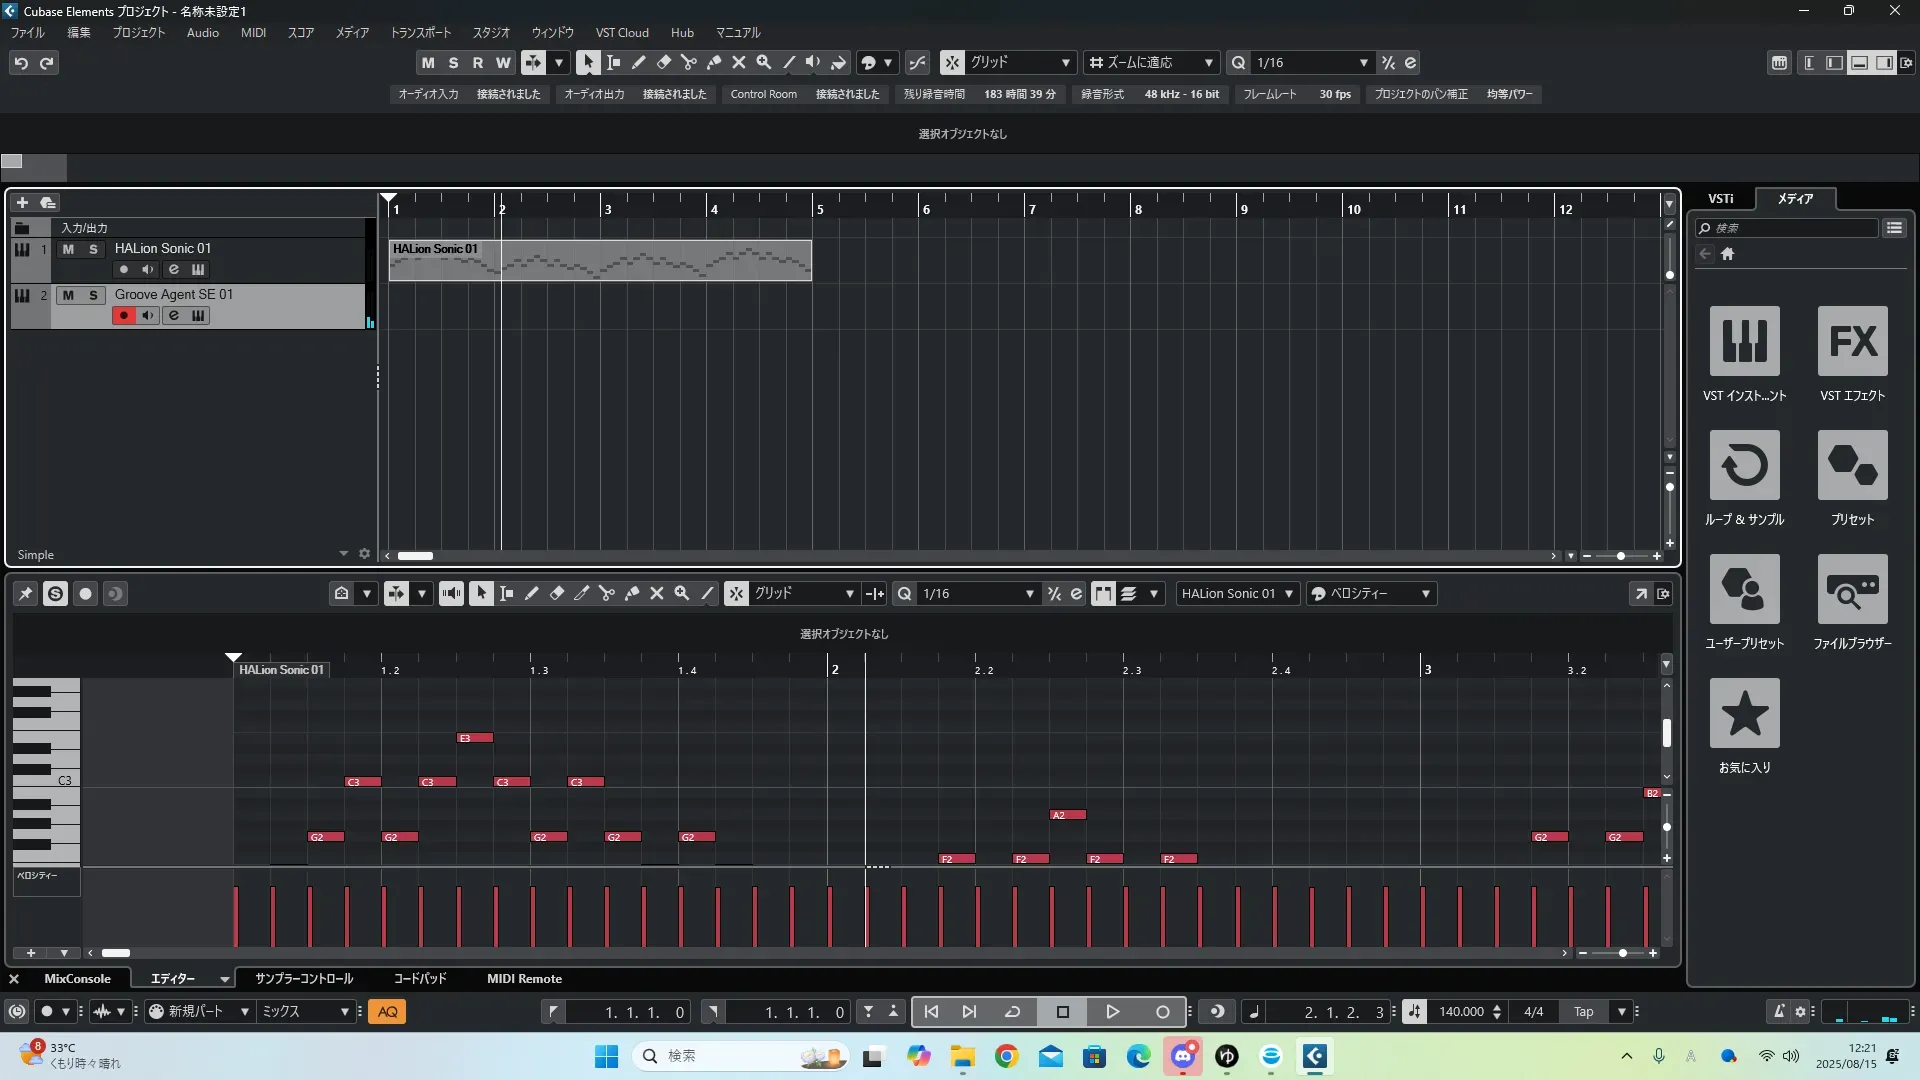Solo the Groove Agent SE 01 track
Viewport: 1920px width, 1080px height.
point(93,295)
